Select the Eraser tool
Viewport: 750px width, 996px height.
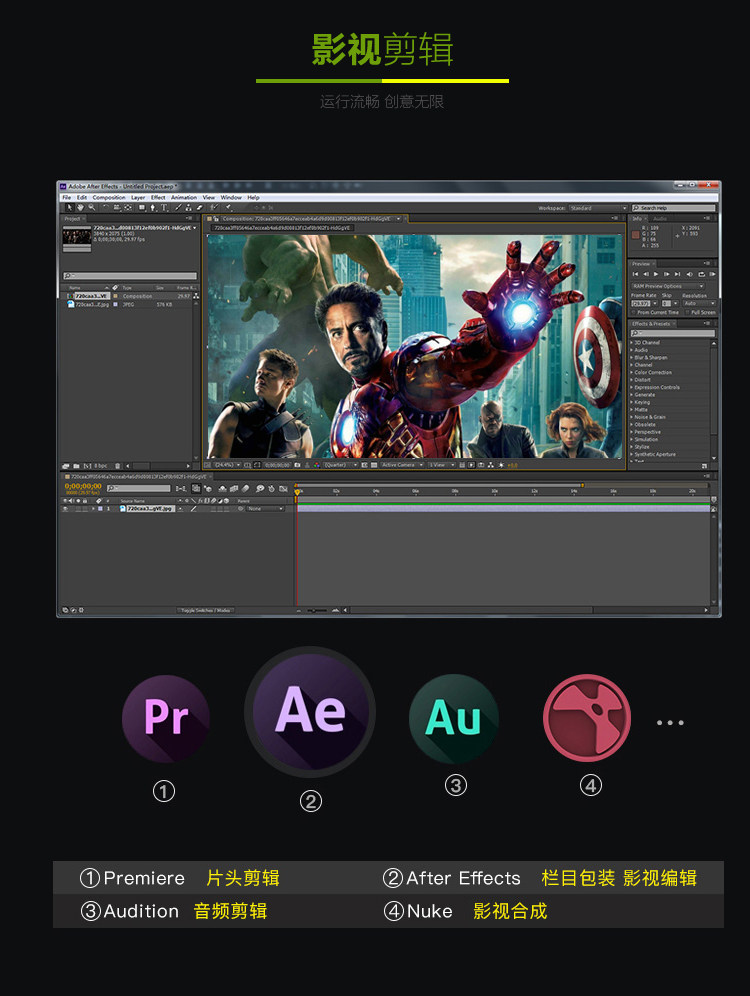tap(199, 208)
